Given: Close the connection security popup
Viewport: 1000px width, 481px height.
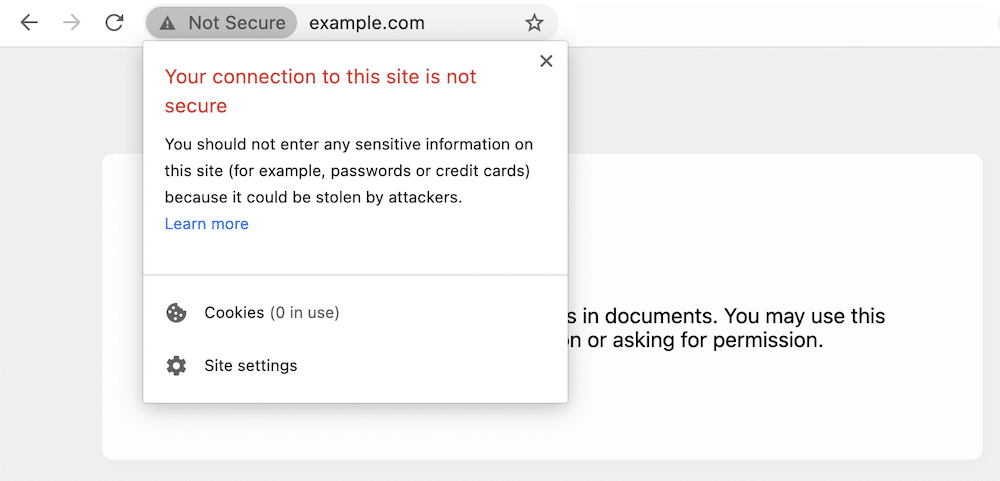Looking at the screenshot, I should click(546, 61).
